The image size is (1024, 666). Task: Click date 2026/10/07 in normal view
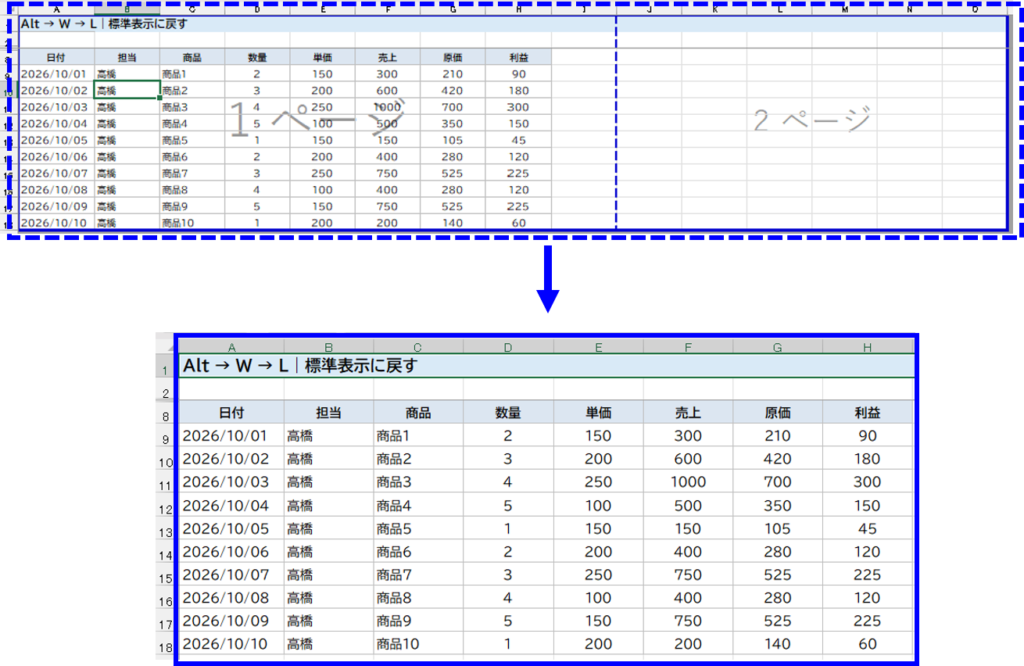coord(231,575)
